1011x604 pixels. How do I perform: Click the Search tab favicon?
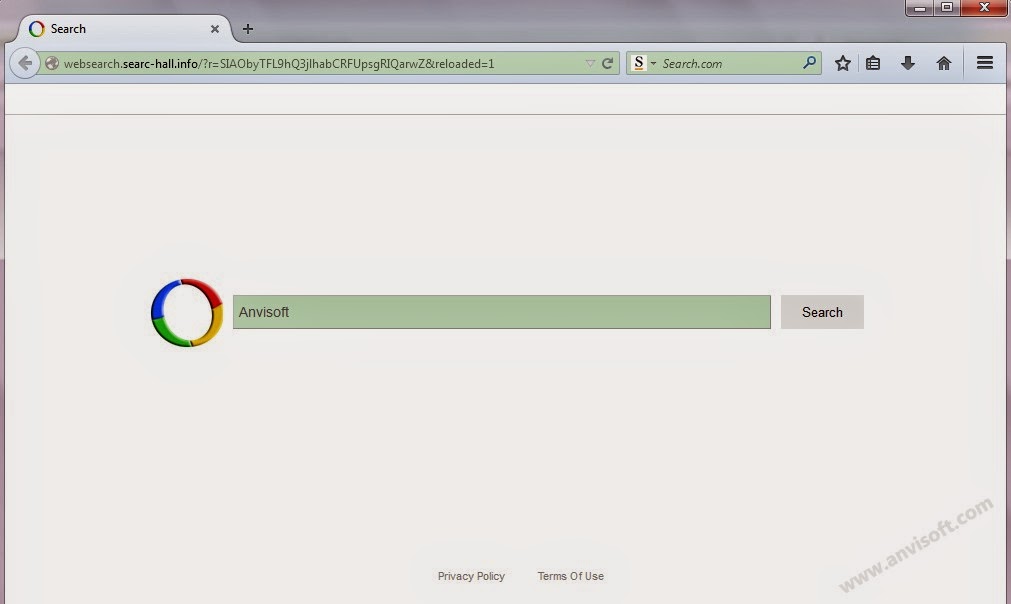tap(37, 29)
